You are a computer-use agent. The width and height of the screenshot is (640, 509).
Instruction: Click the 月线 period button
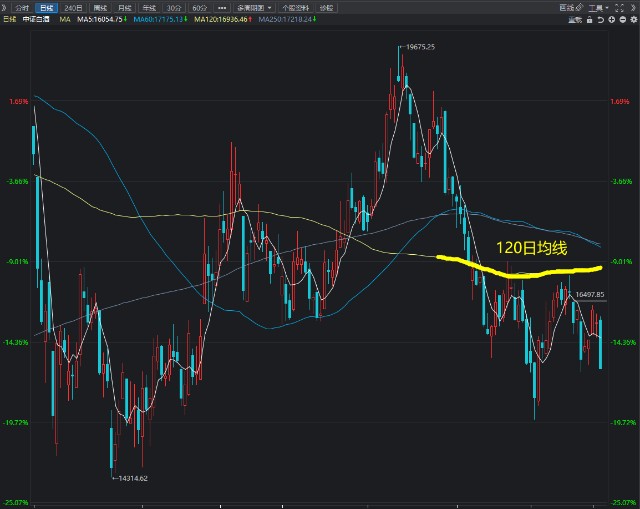coord(125,7)
